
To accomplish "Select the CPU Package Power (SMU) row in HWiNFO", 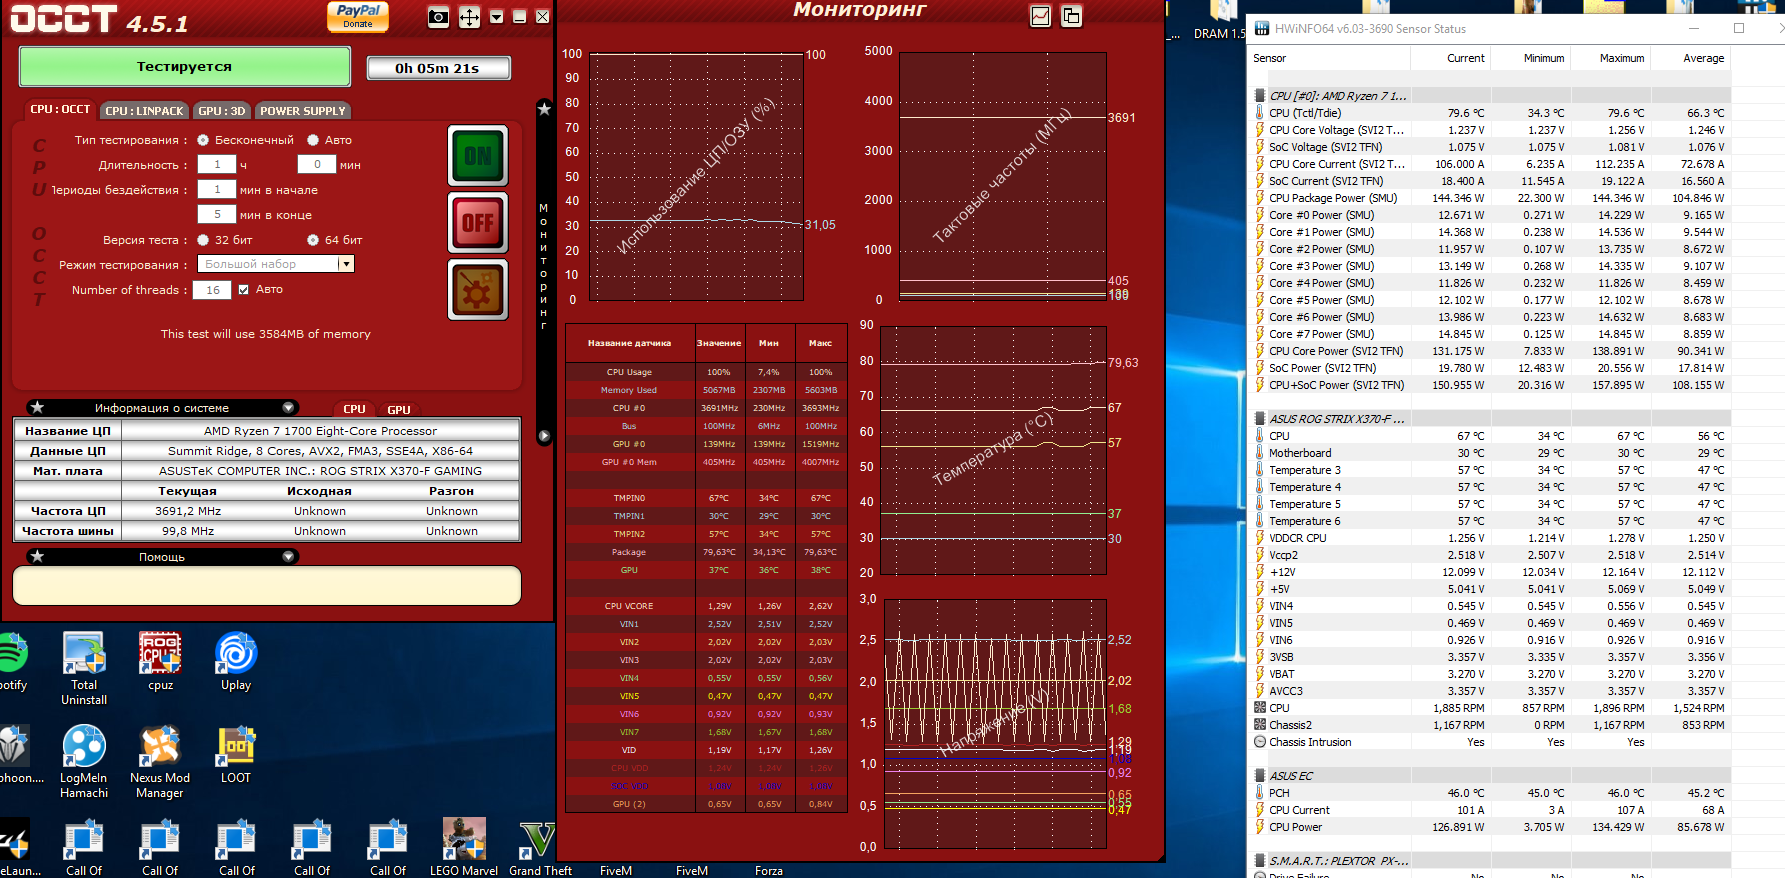I will tap(1490, 198).
